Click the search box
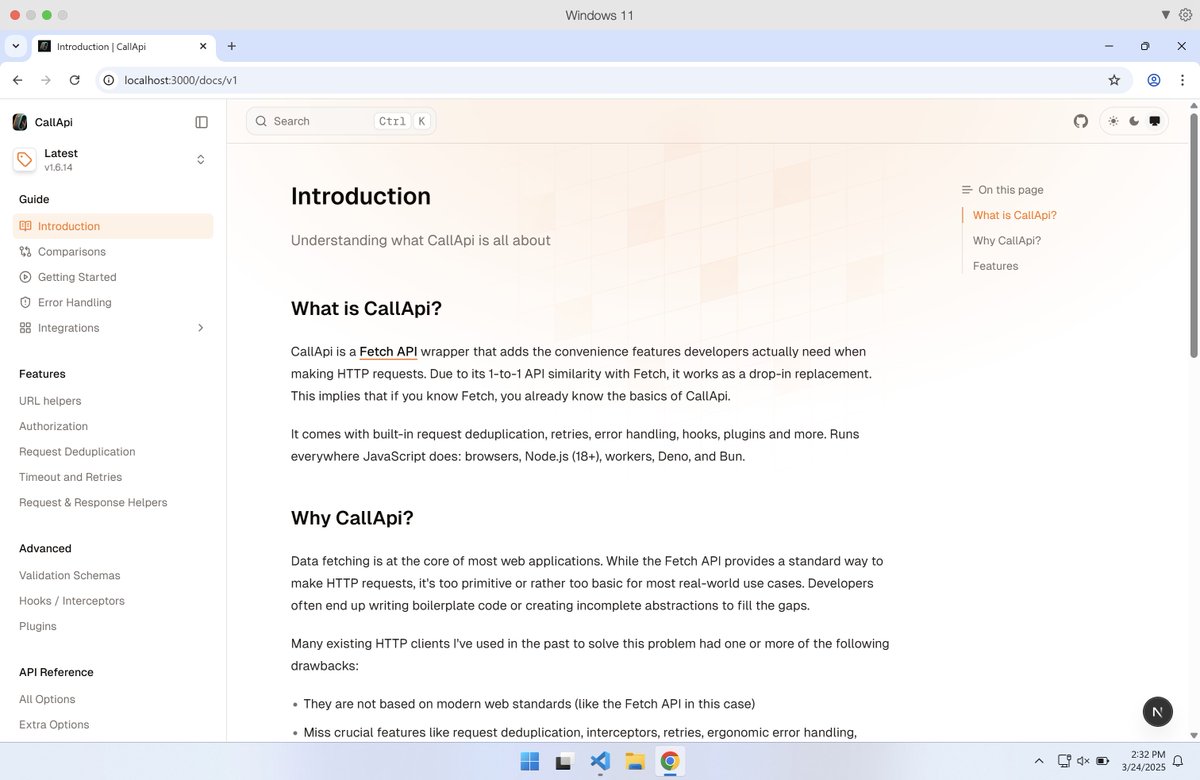Viewport: 1200px width, 780px height. pyautogui.click(x=341, y=121)
